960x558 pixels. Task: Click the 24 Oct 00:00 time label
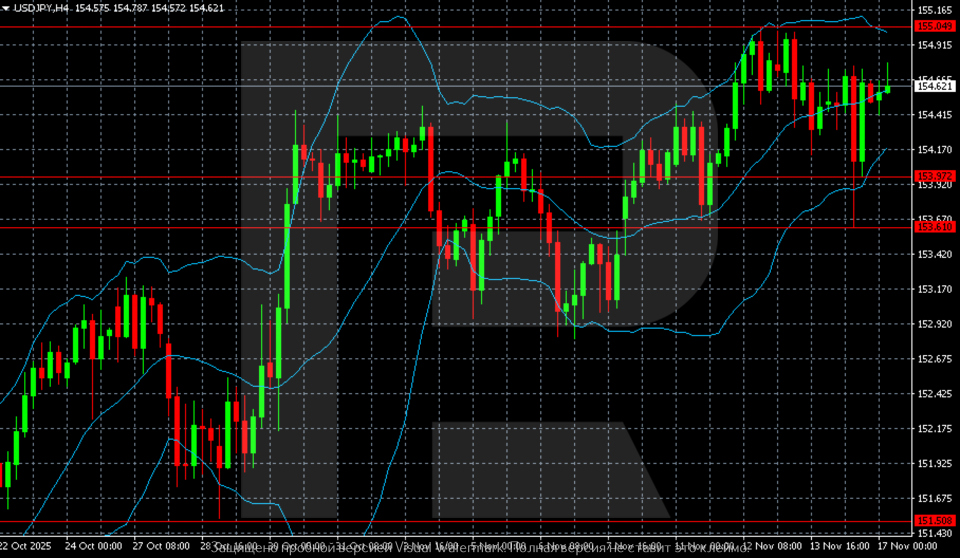tap(93, 548)
